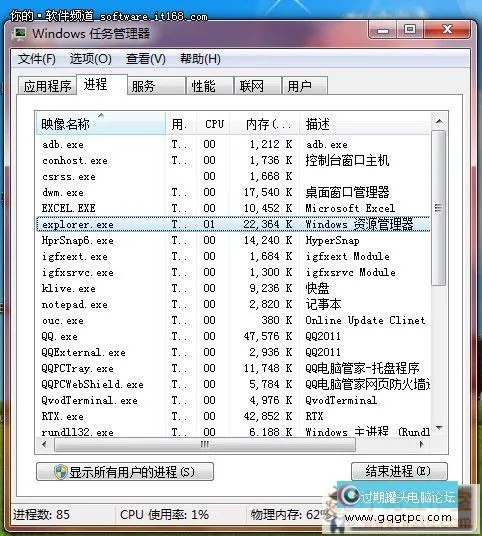
Task: Sort processes by CPU column header
Action: coord(213,124)
